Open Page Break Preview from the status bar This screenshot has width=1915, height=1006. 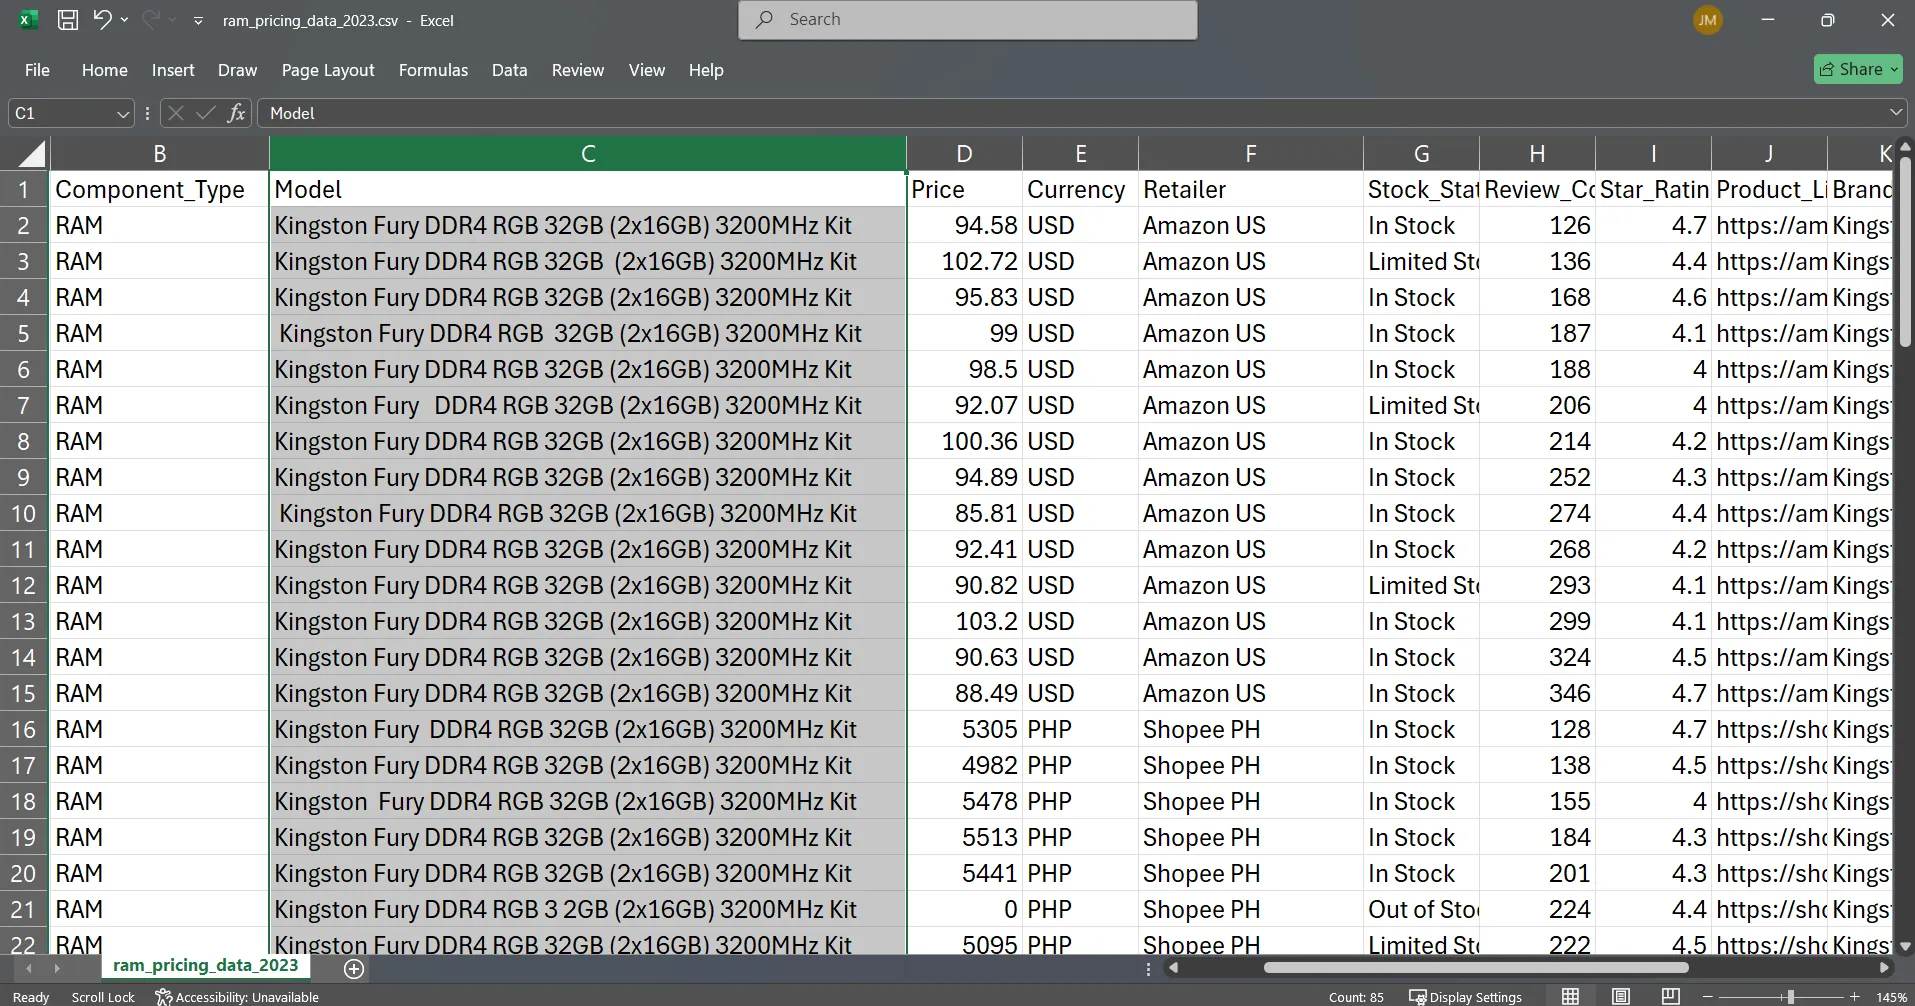click(1670, 996)
